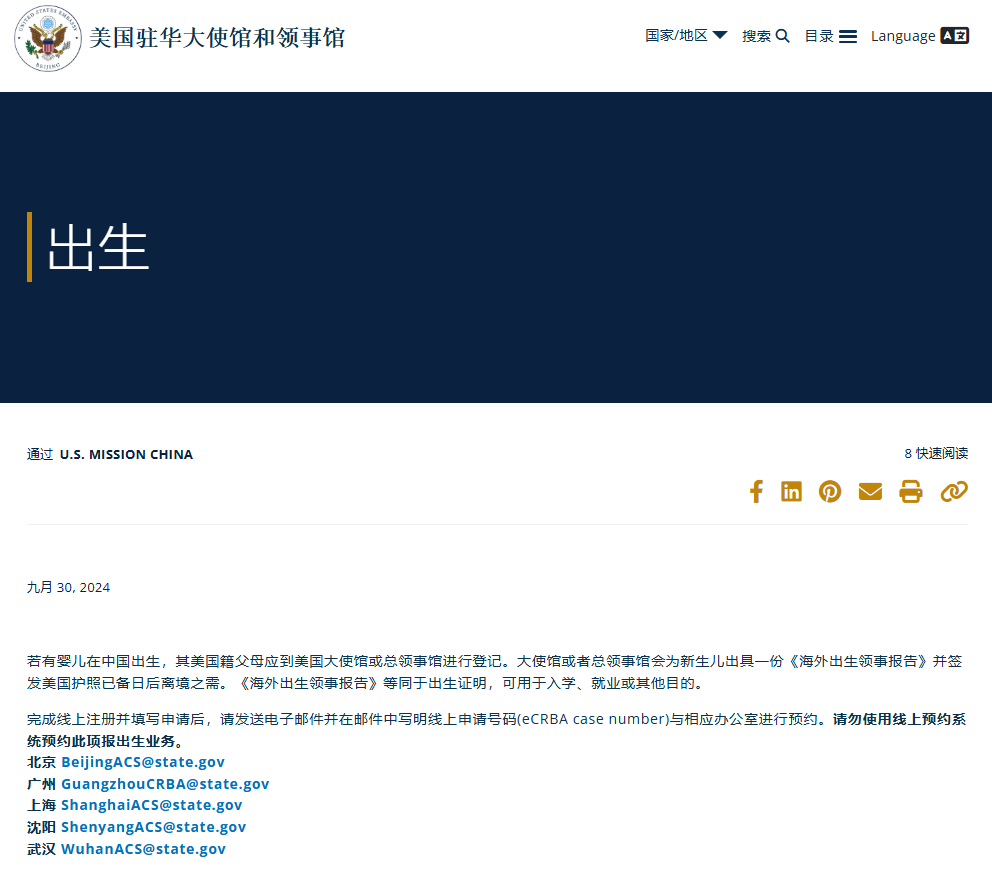992x873 pixels.
Task: Click the 北京 city label
Action: point(42,762)
